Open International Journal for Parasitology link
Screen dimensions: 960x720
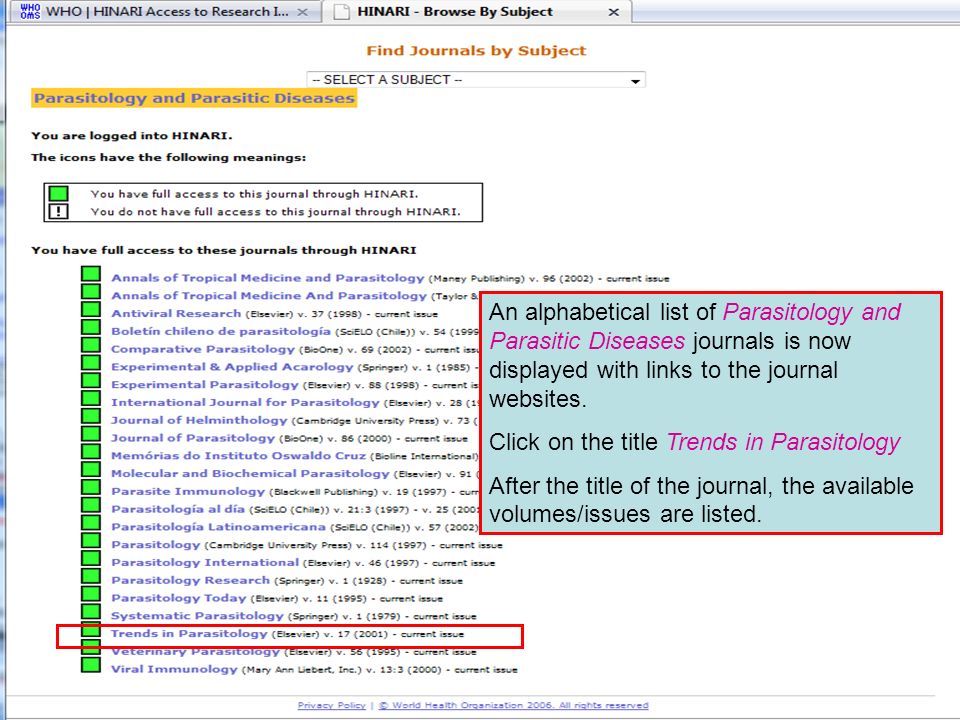tap(246, 402)
